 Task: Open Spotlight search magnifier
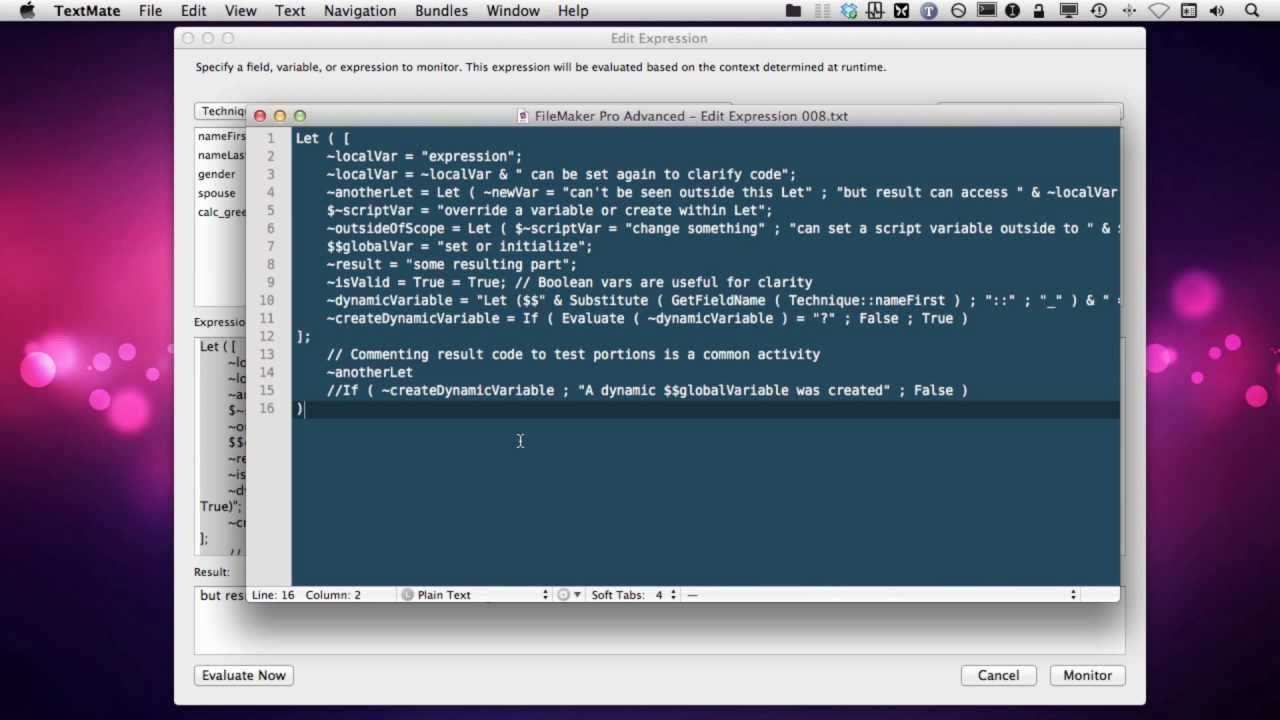pyautogui.click(x=1252, y=11)
